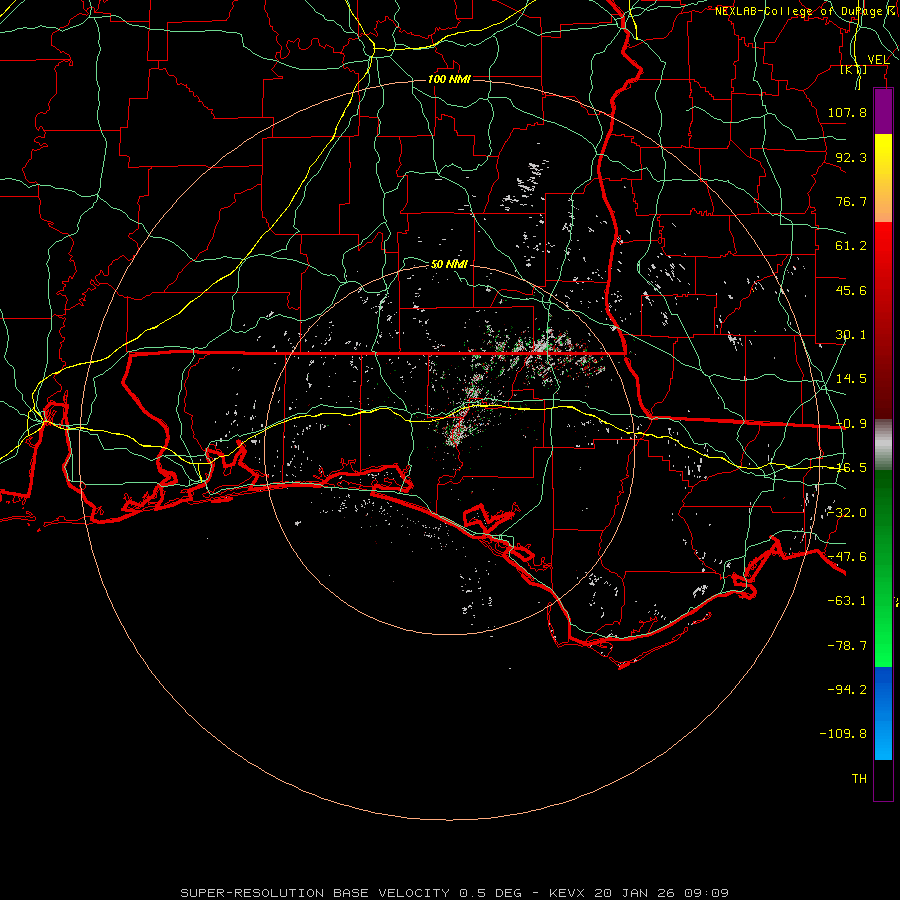Image resolution: width=900 pixels, height=900 pixels.
Task: Click the "100 NMI" range ring label
Action: coord(449,79)
